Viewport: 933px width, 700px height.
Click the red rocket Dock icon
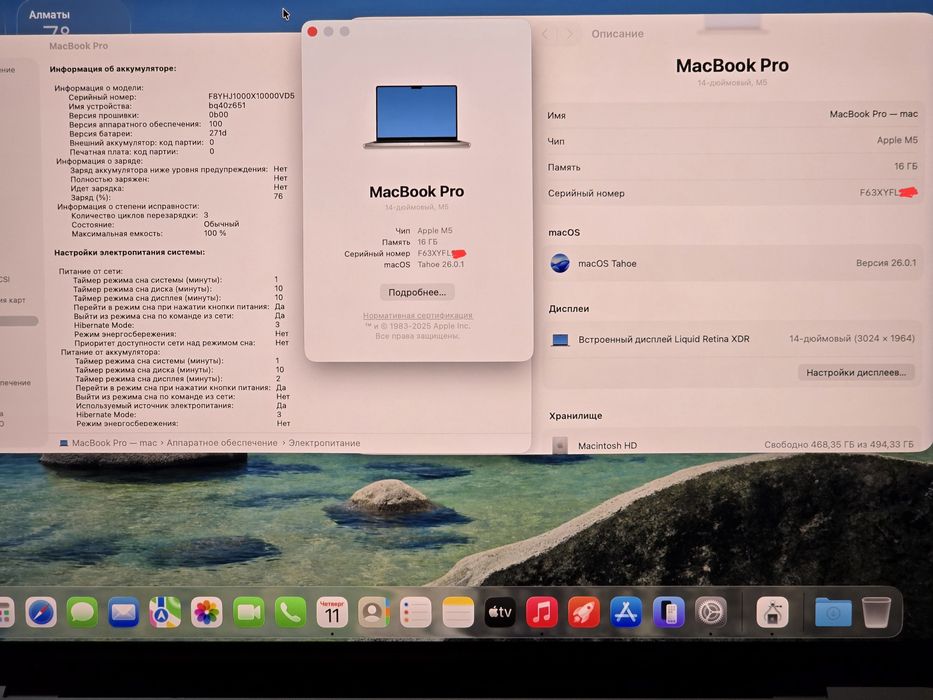[584, 612]
